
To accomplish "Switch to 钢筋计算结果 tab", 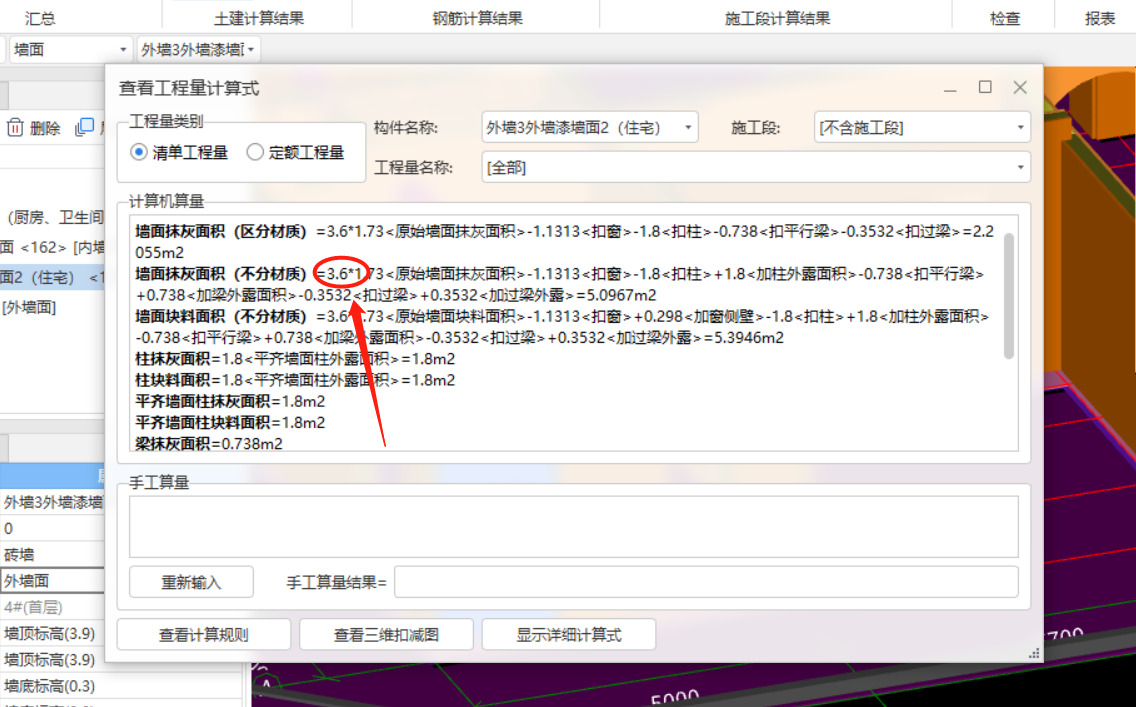I will [477, 19].
